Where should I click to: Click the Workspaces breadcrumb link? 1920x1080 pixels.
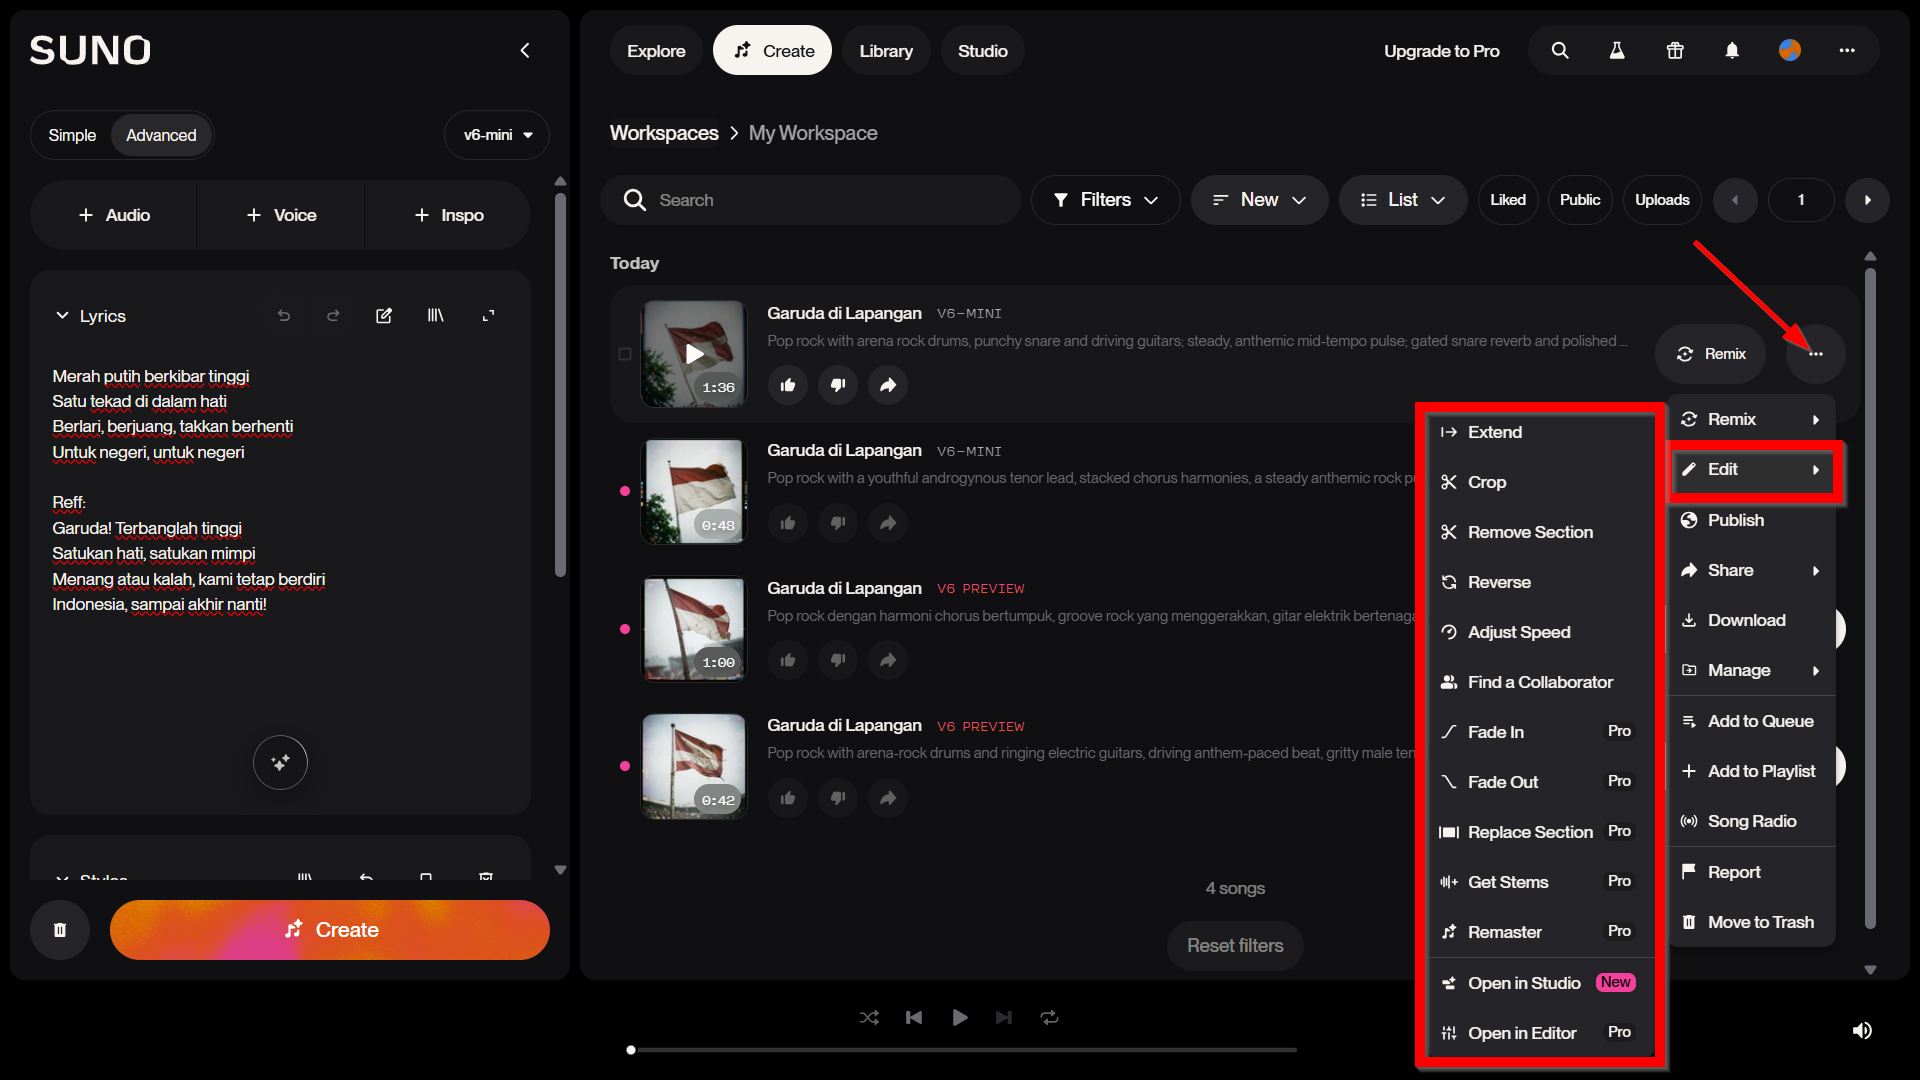point(664,133)
